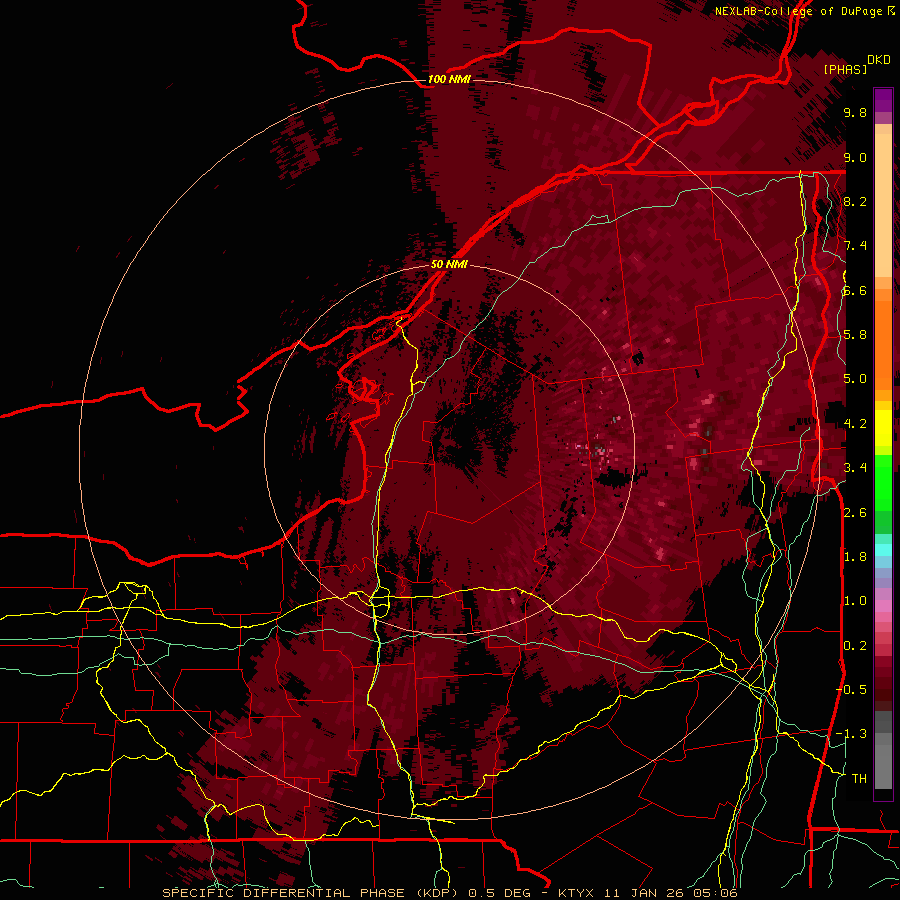Click the KTYX station identifier

[577, 893]
